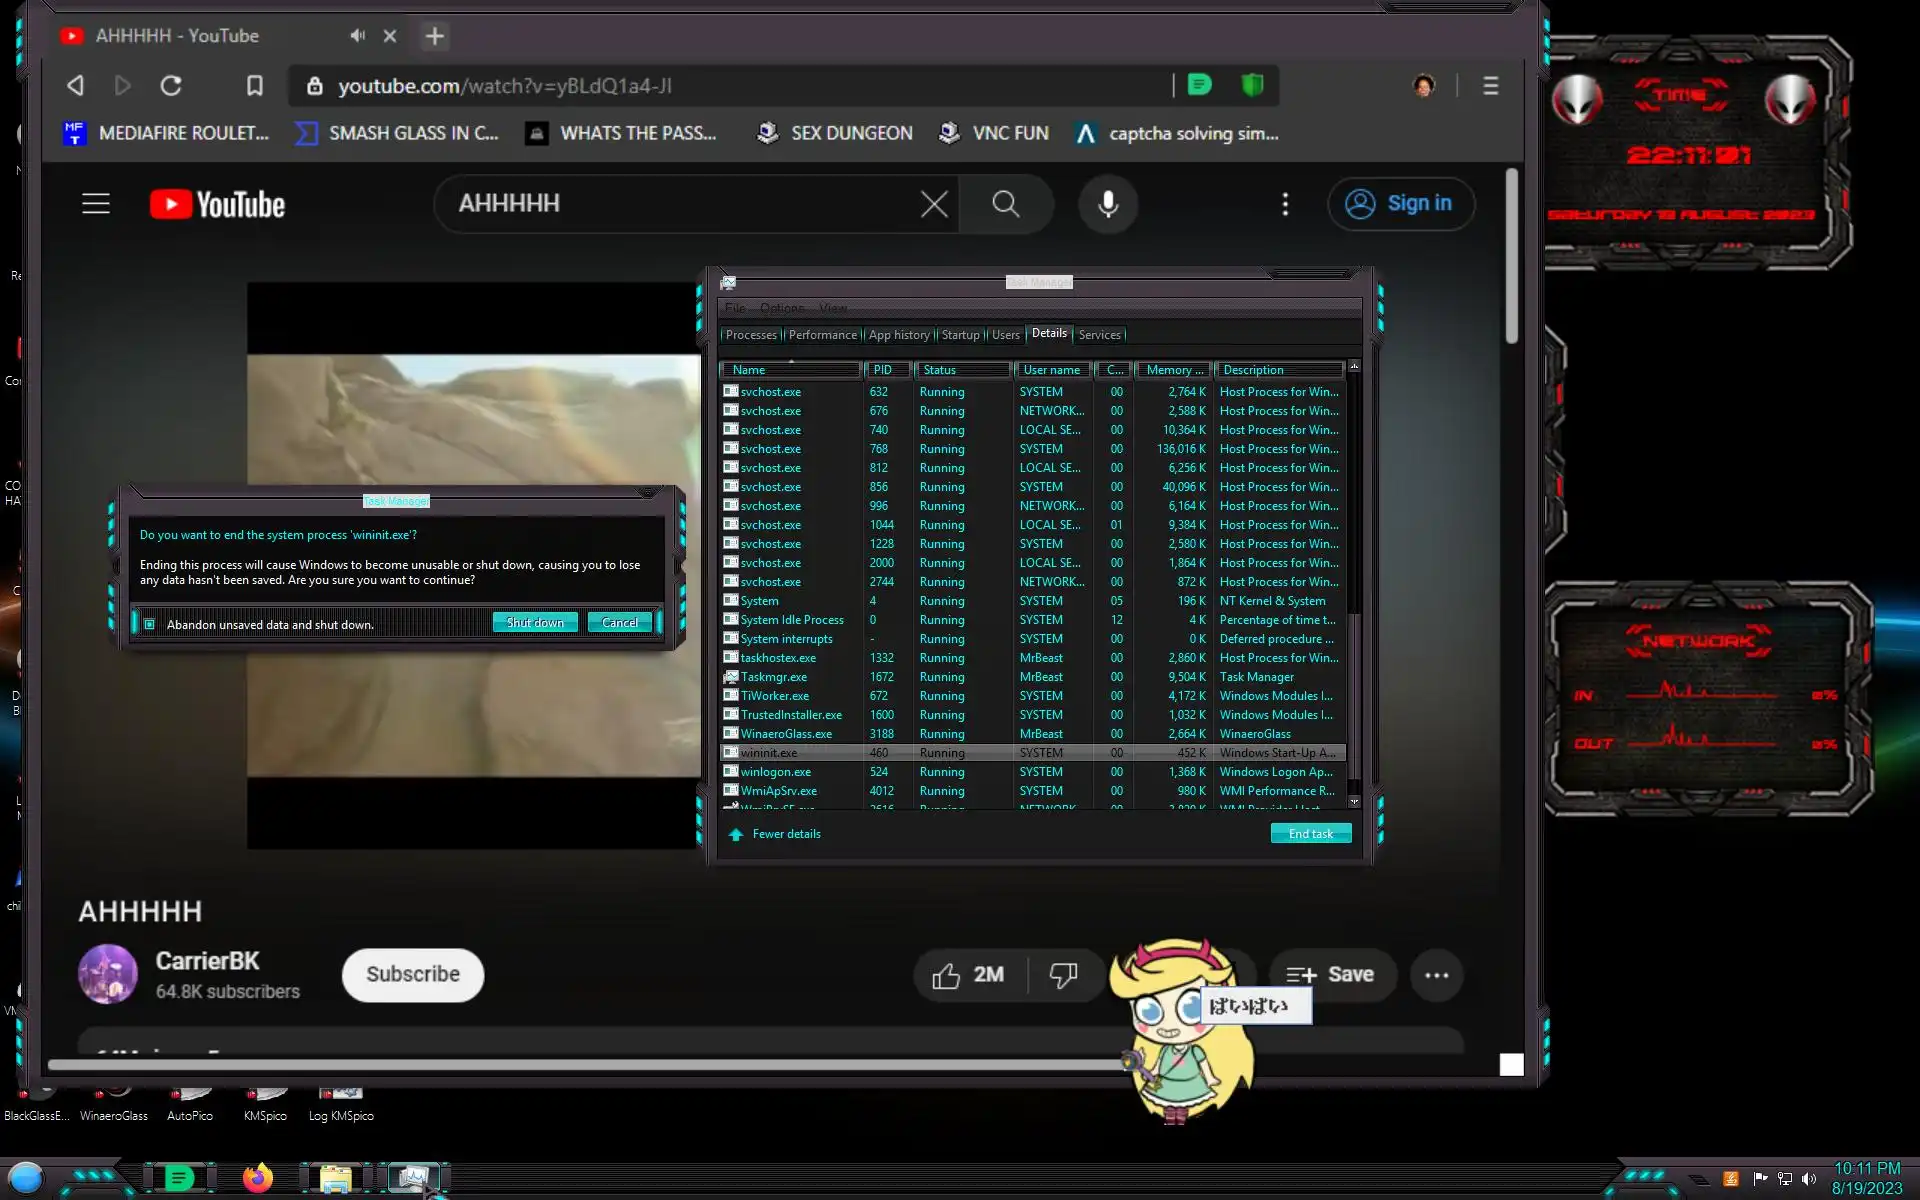Click the YouTube search magnifier icon
Screen dimensions: 1920x1200
pyautogui.click(x=1005, y=204)
